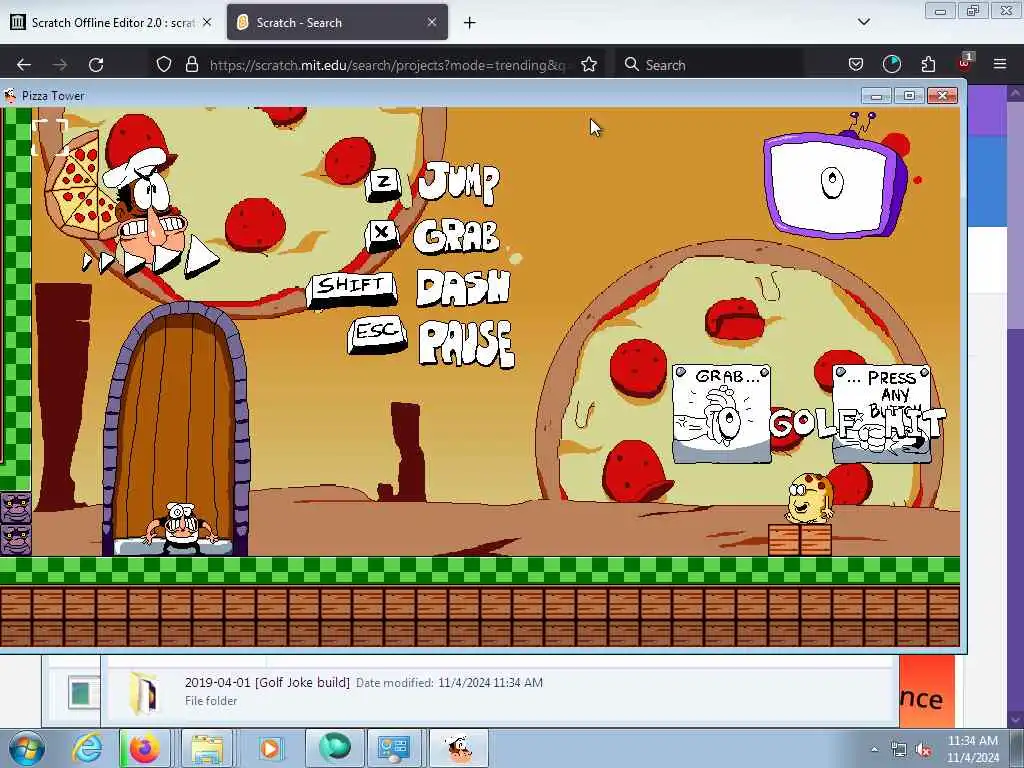Click the purple TV screen in game
Viewport: 1024px width, 768px height.
pos(833,183)
